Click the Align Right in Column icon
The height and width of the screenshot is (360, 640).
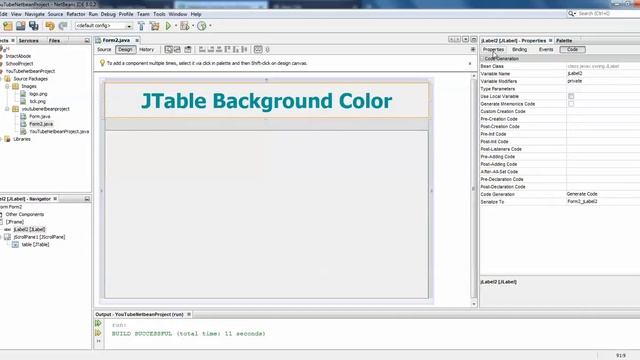211,49
